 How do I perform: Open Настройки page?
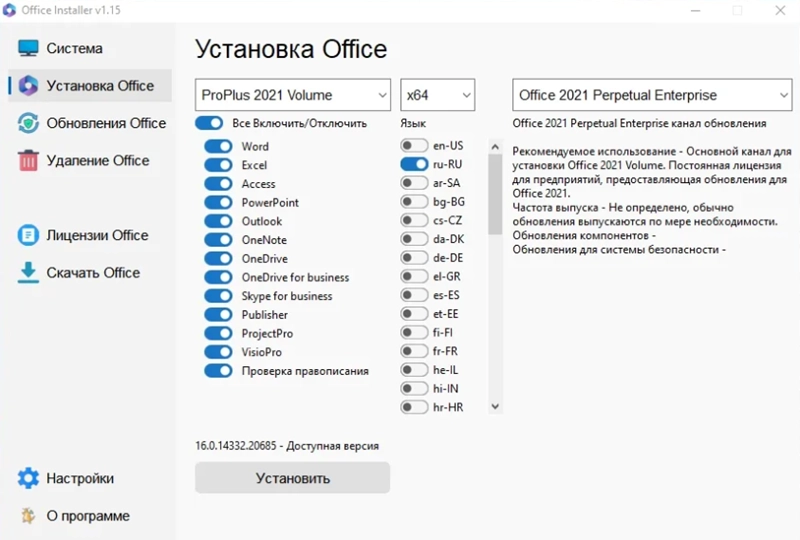(x=90, y=478)
